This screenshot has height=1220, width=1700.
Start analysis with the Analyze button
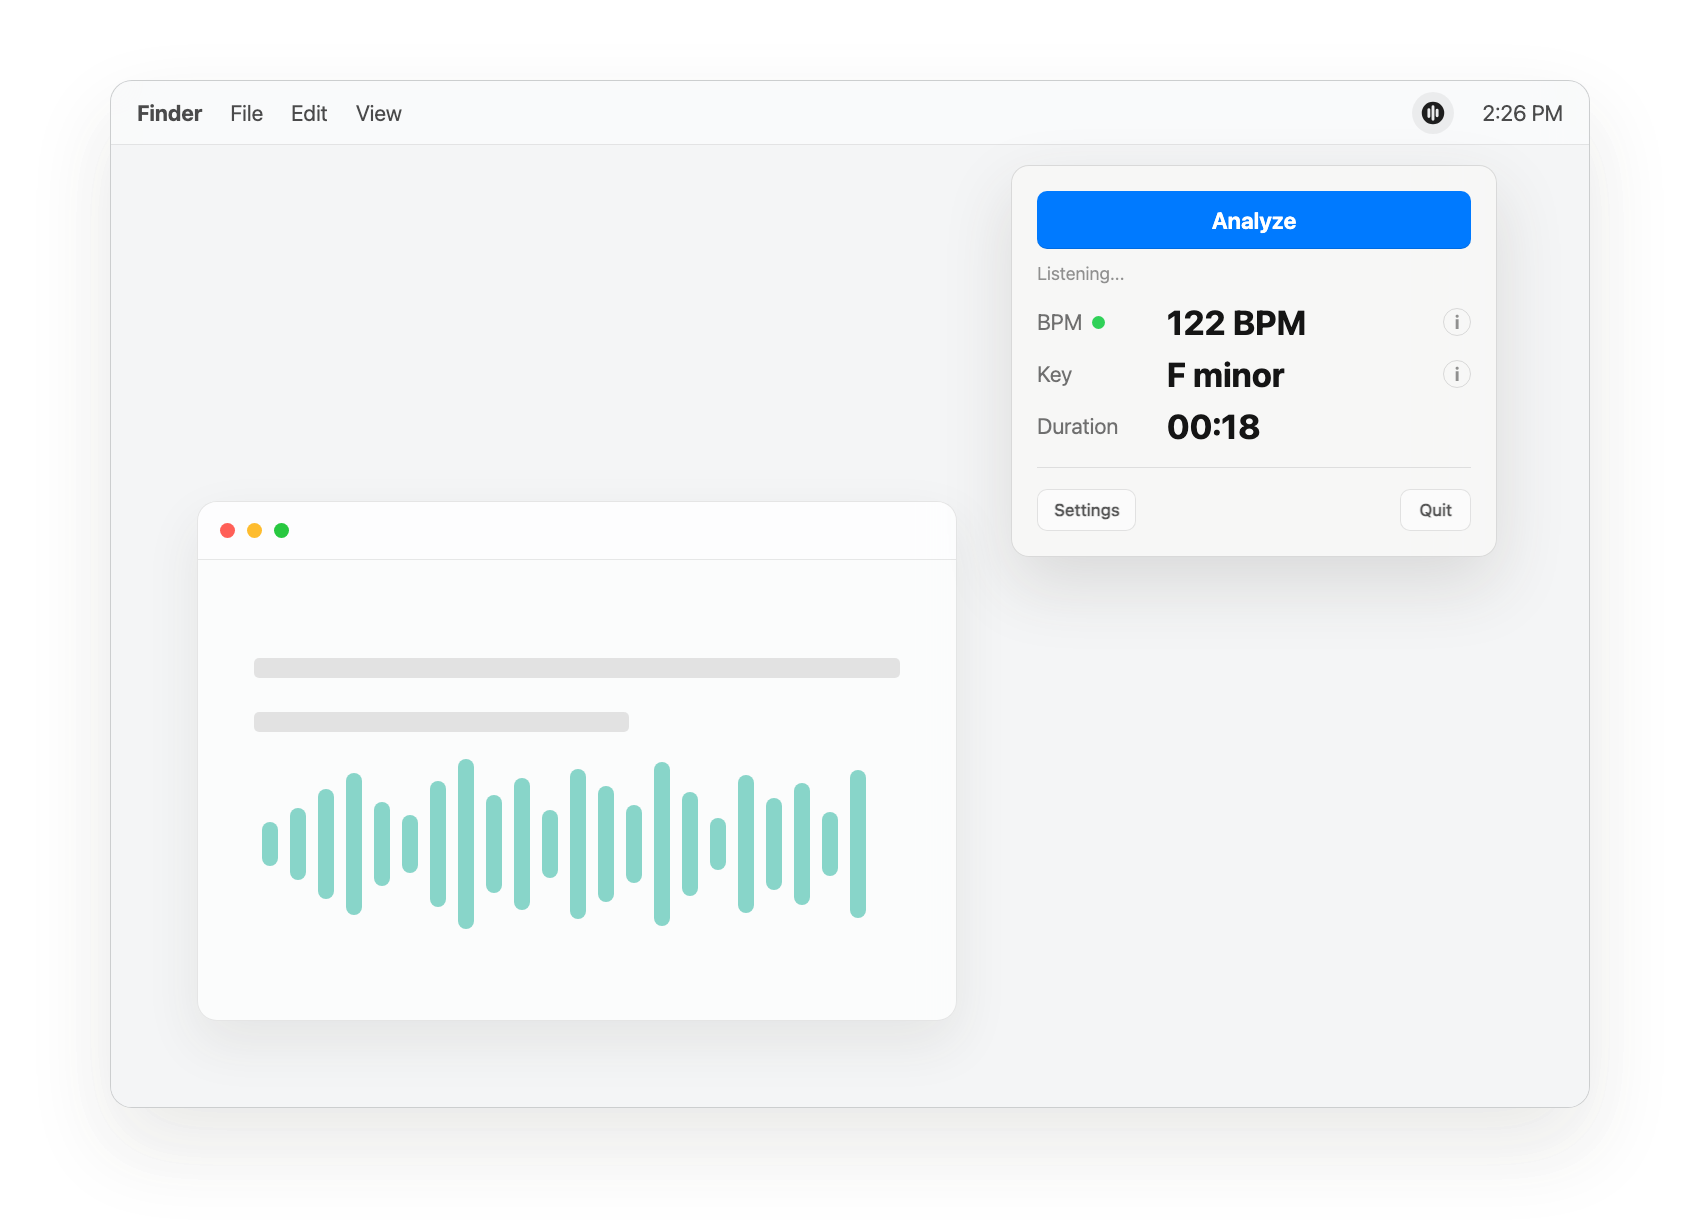click(x=1253, y=220)
